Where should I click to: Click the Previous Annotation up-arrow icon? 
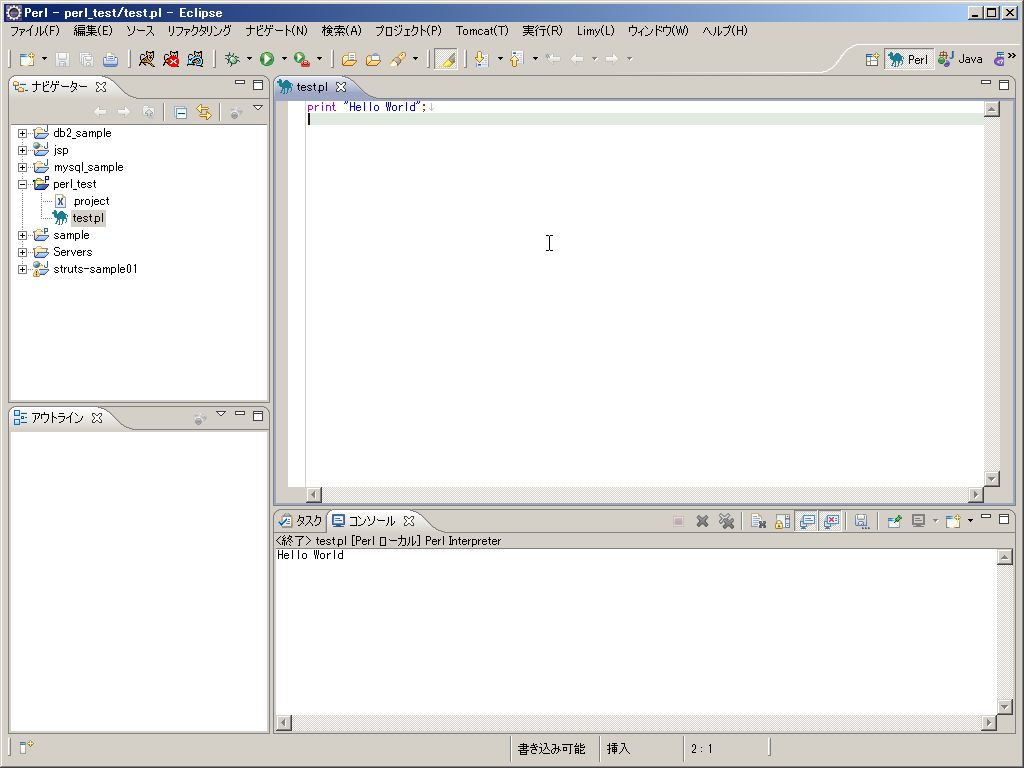click(516, 59)
